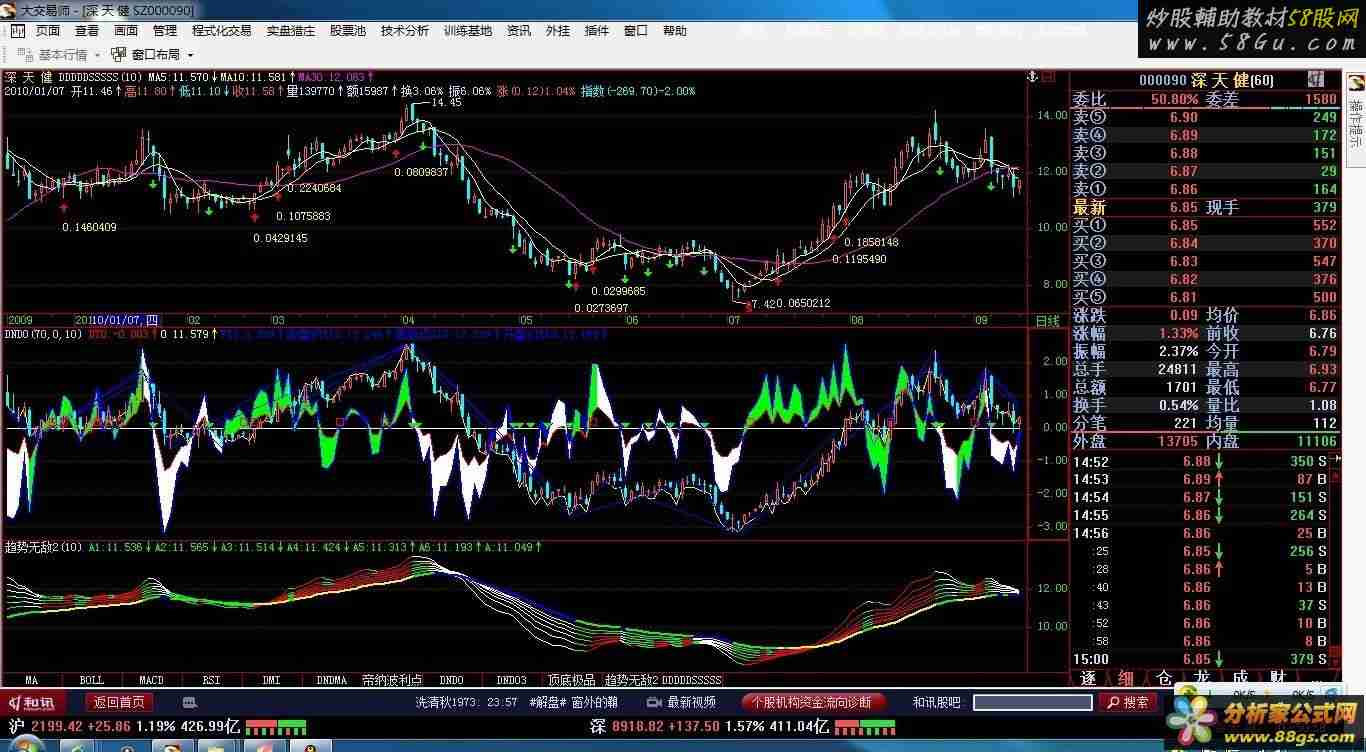1366x752 pixels.
Task: Click the 和讯股吧 search input field
Action: (1033, 702)
